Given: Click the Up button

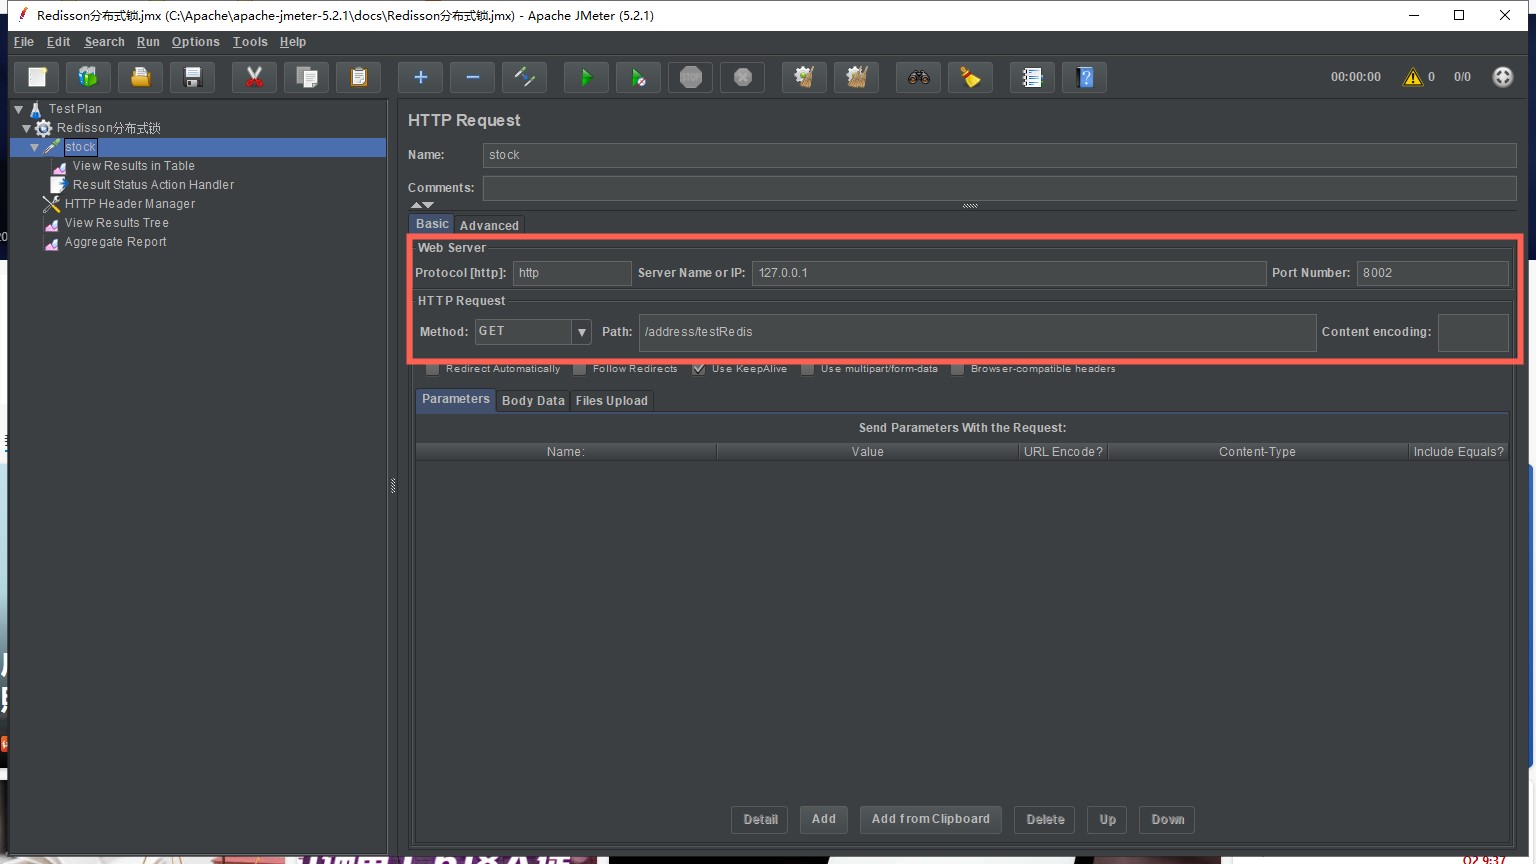Looking at the screenshot, I should click(x=1108, y=820).
